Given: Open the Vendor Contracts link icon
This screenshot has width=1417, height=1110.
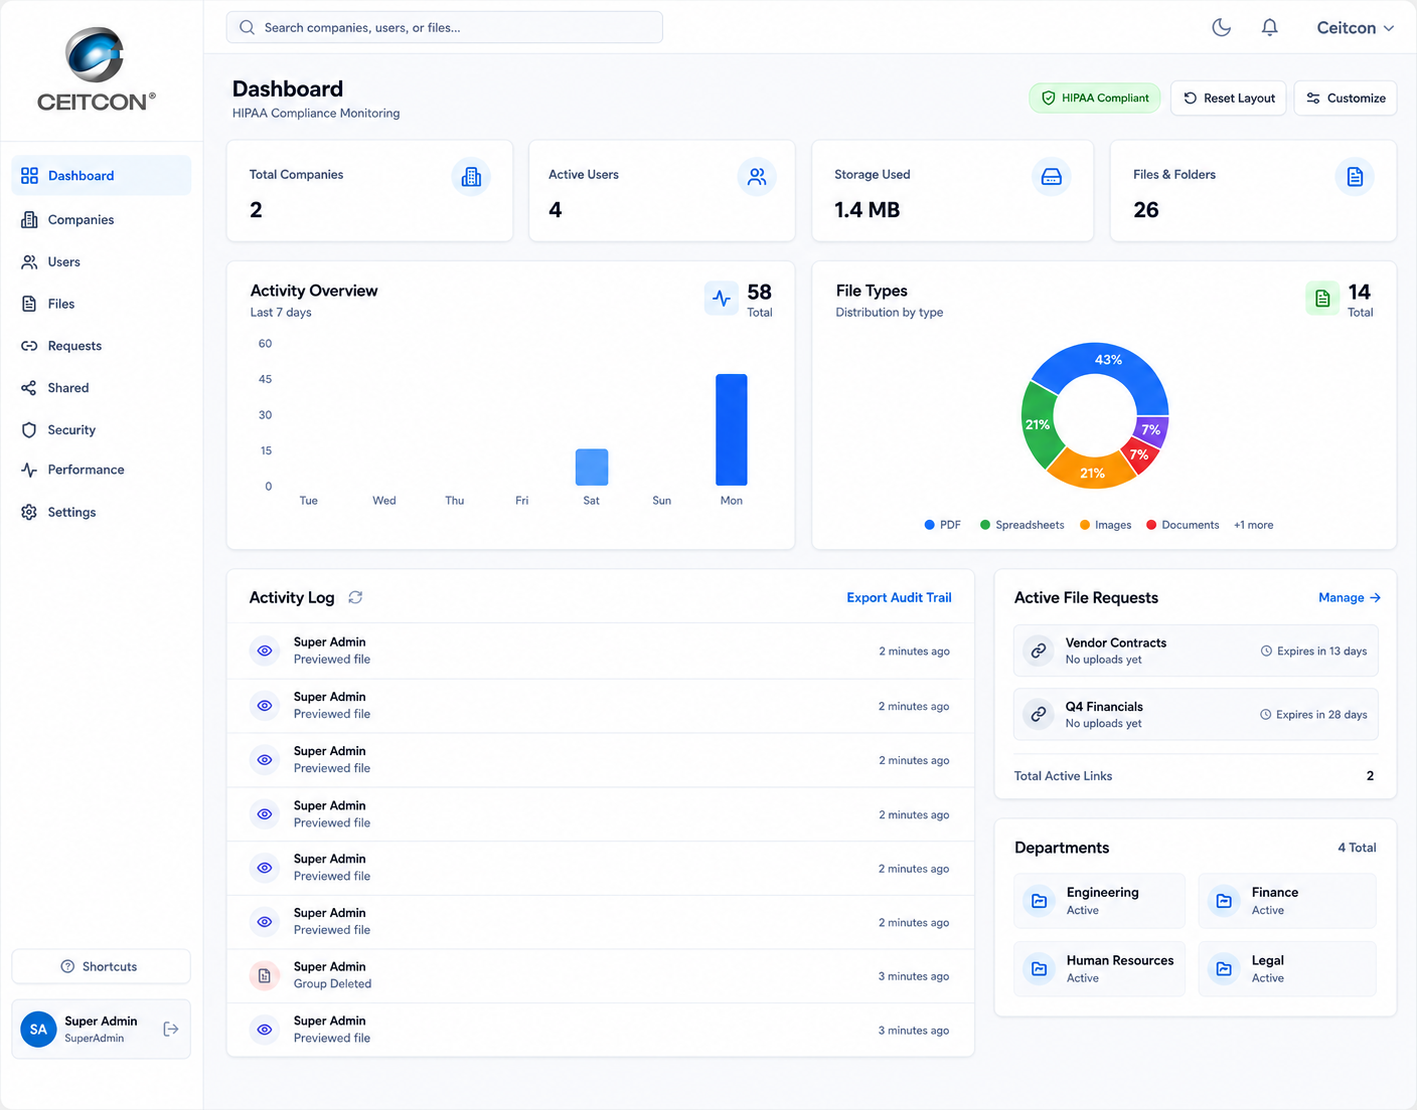Looking at the screenshot, I should [x=1039, y=651].
